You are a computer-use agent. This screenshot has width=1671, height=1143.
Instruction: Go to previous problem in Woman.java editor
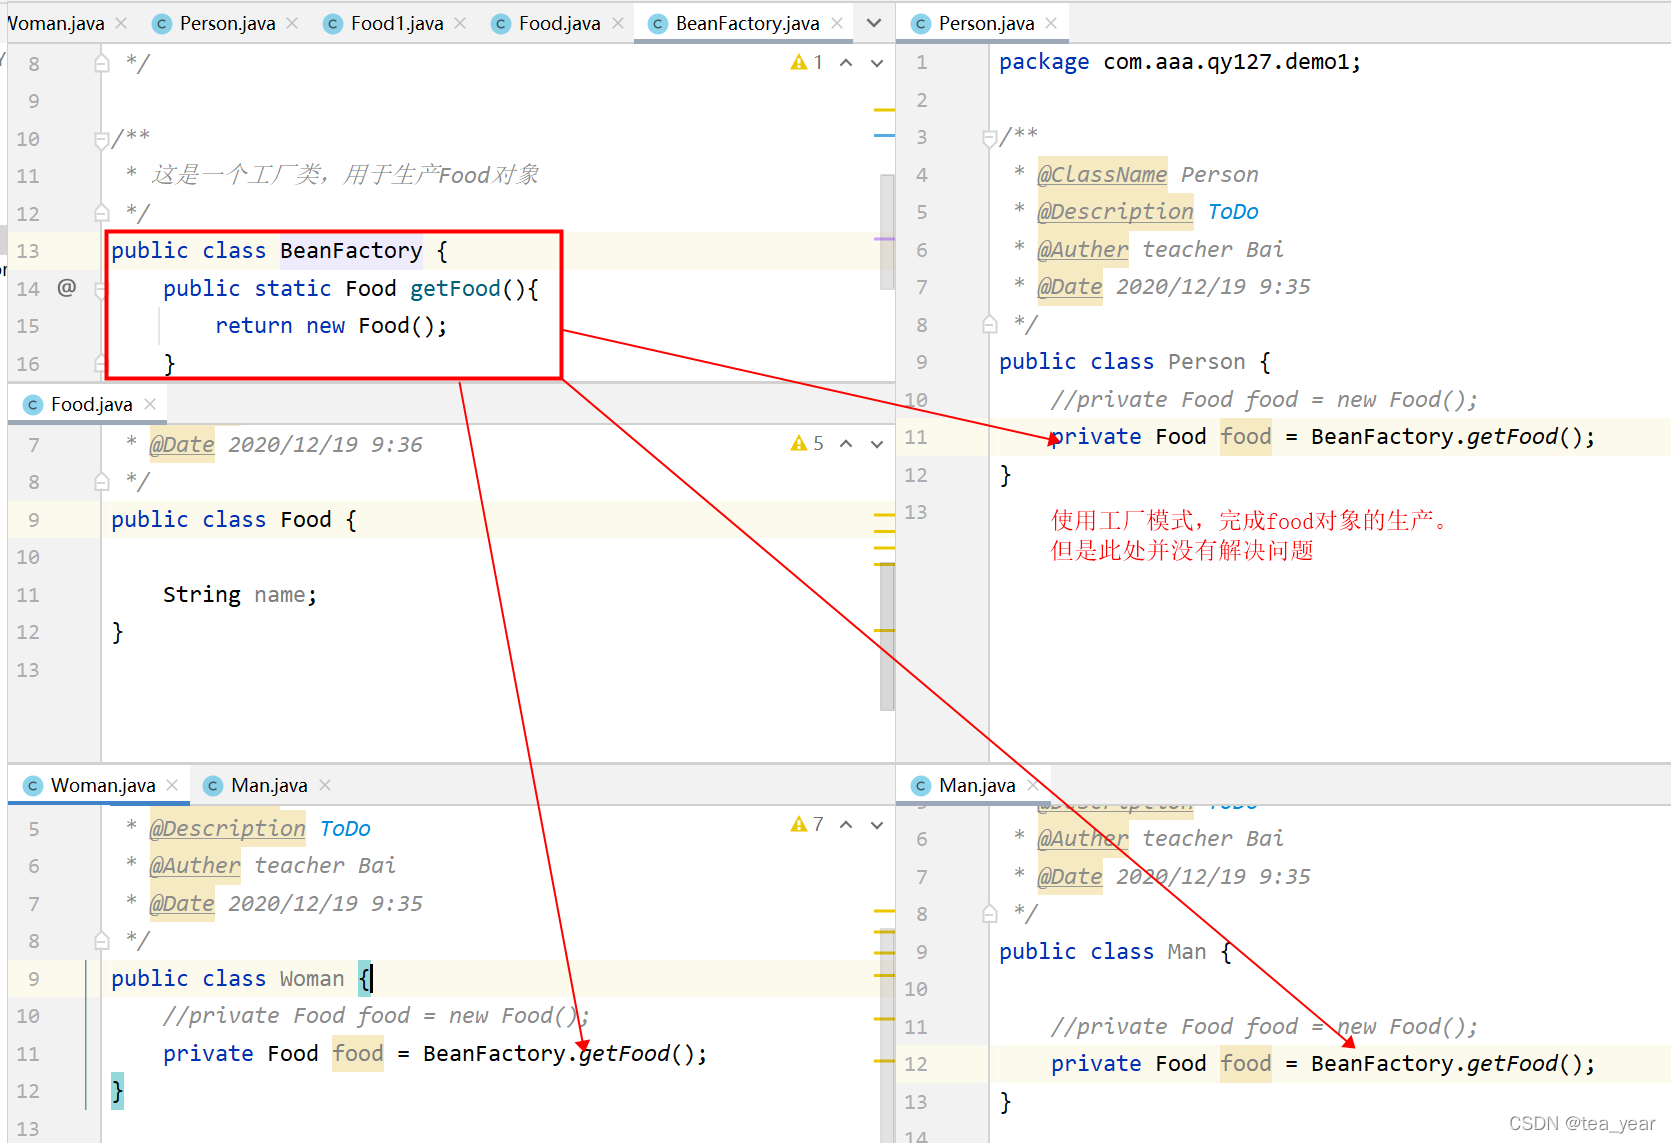(x=846, y=825)
